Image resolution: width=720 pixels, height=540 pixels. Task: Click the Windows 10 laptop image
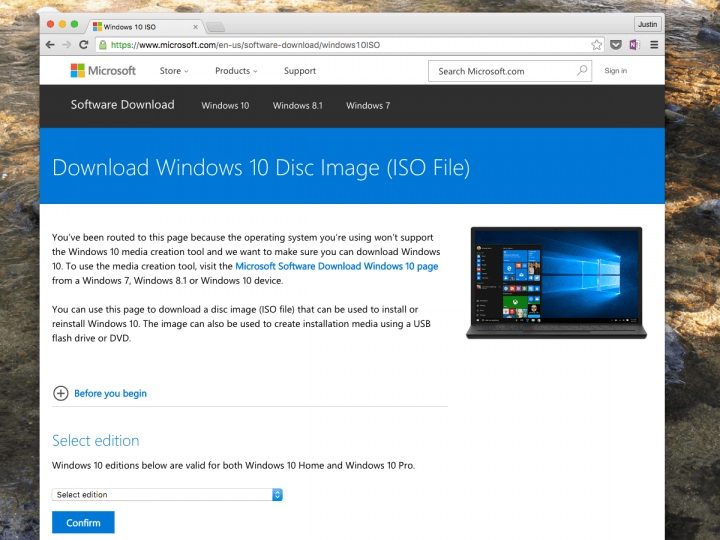[557, 283]
